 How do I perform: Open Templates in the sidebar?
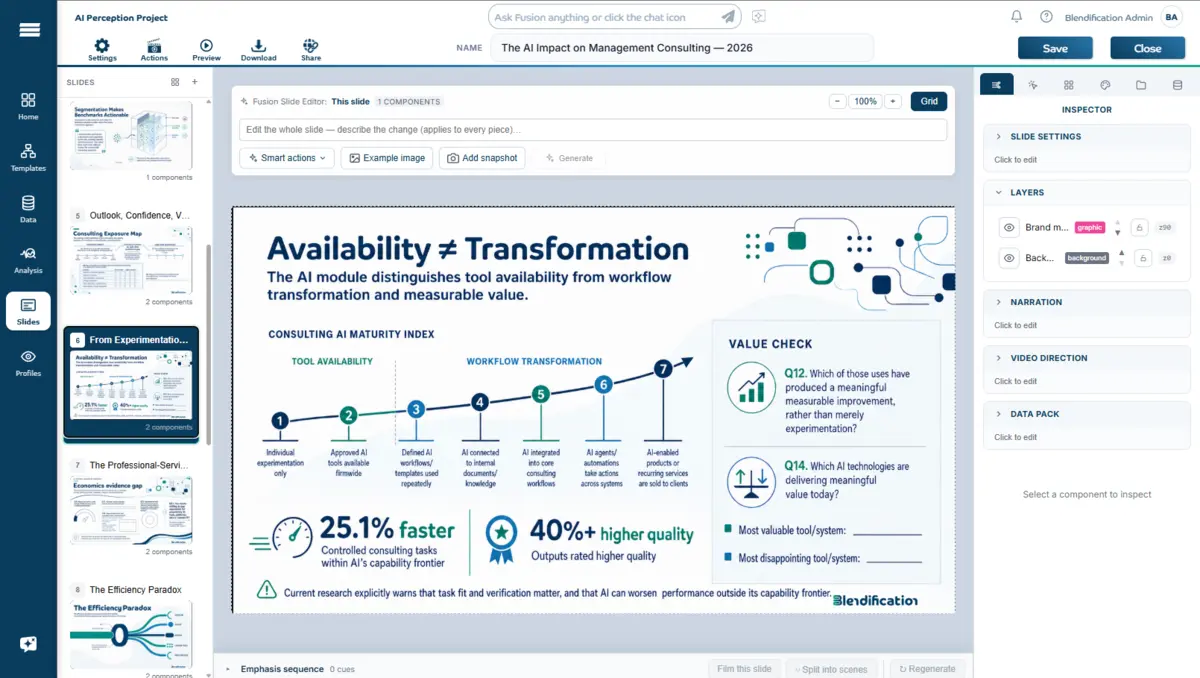[28, 157]
